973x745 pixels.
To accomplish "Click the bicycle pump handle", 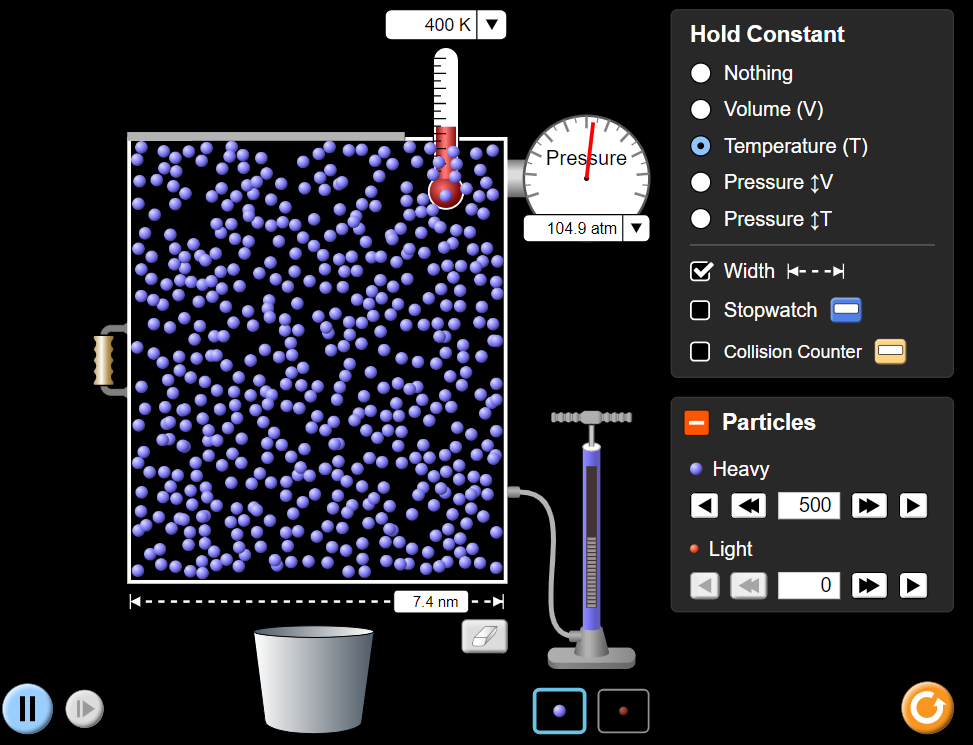I will coord(591,417).
